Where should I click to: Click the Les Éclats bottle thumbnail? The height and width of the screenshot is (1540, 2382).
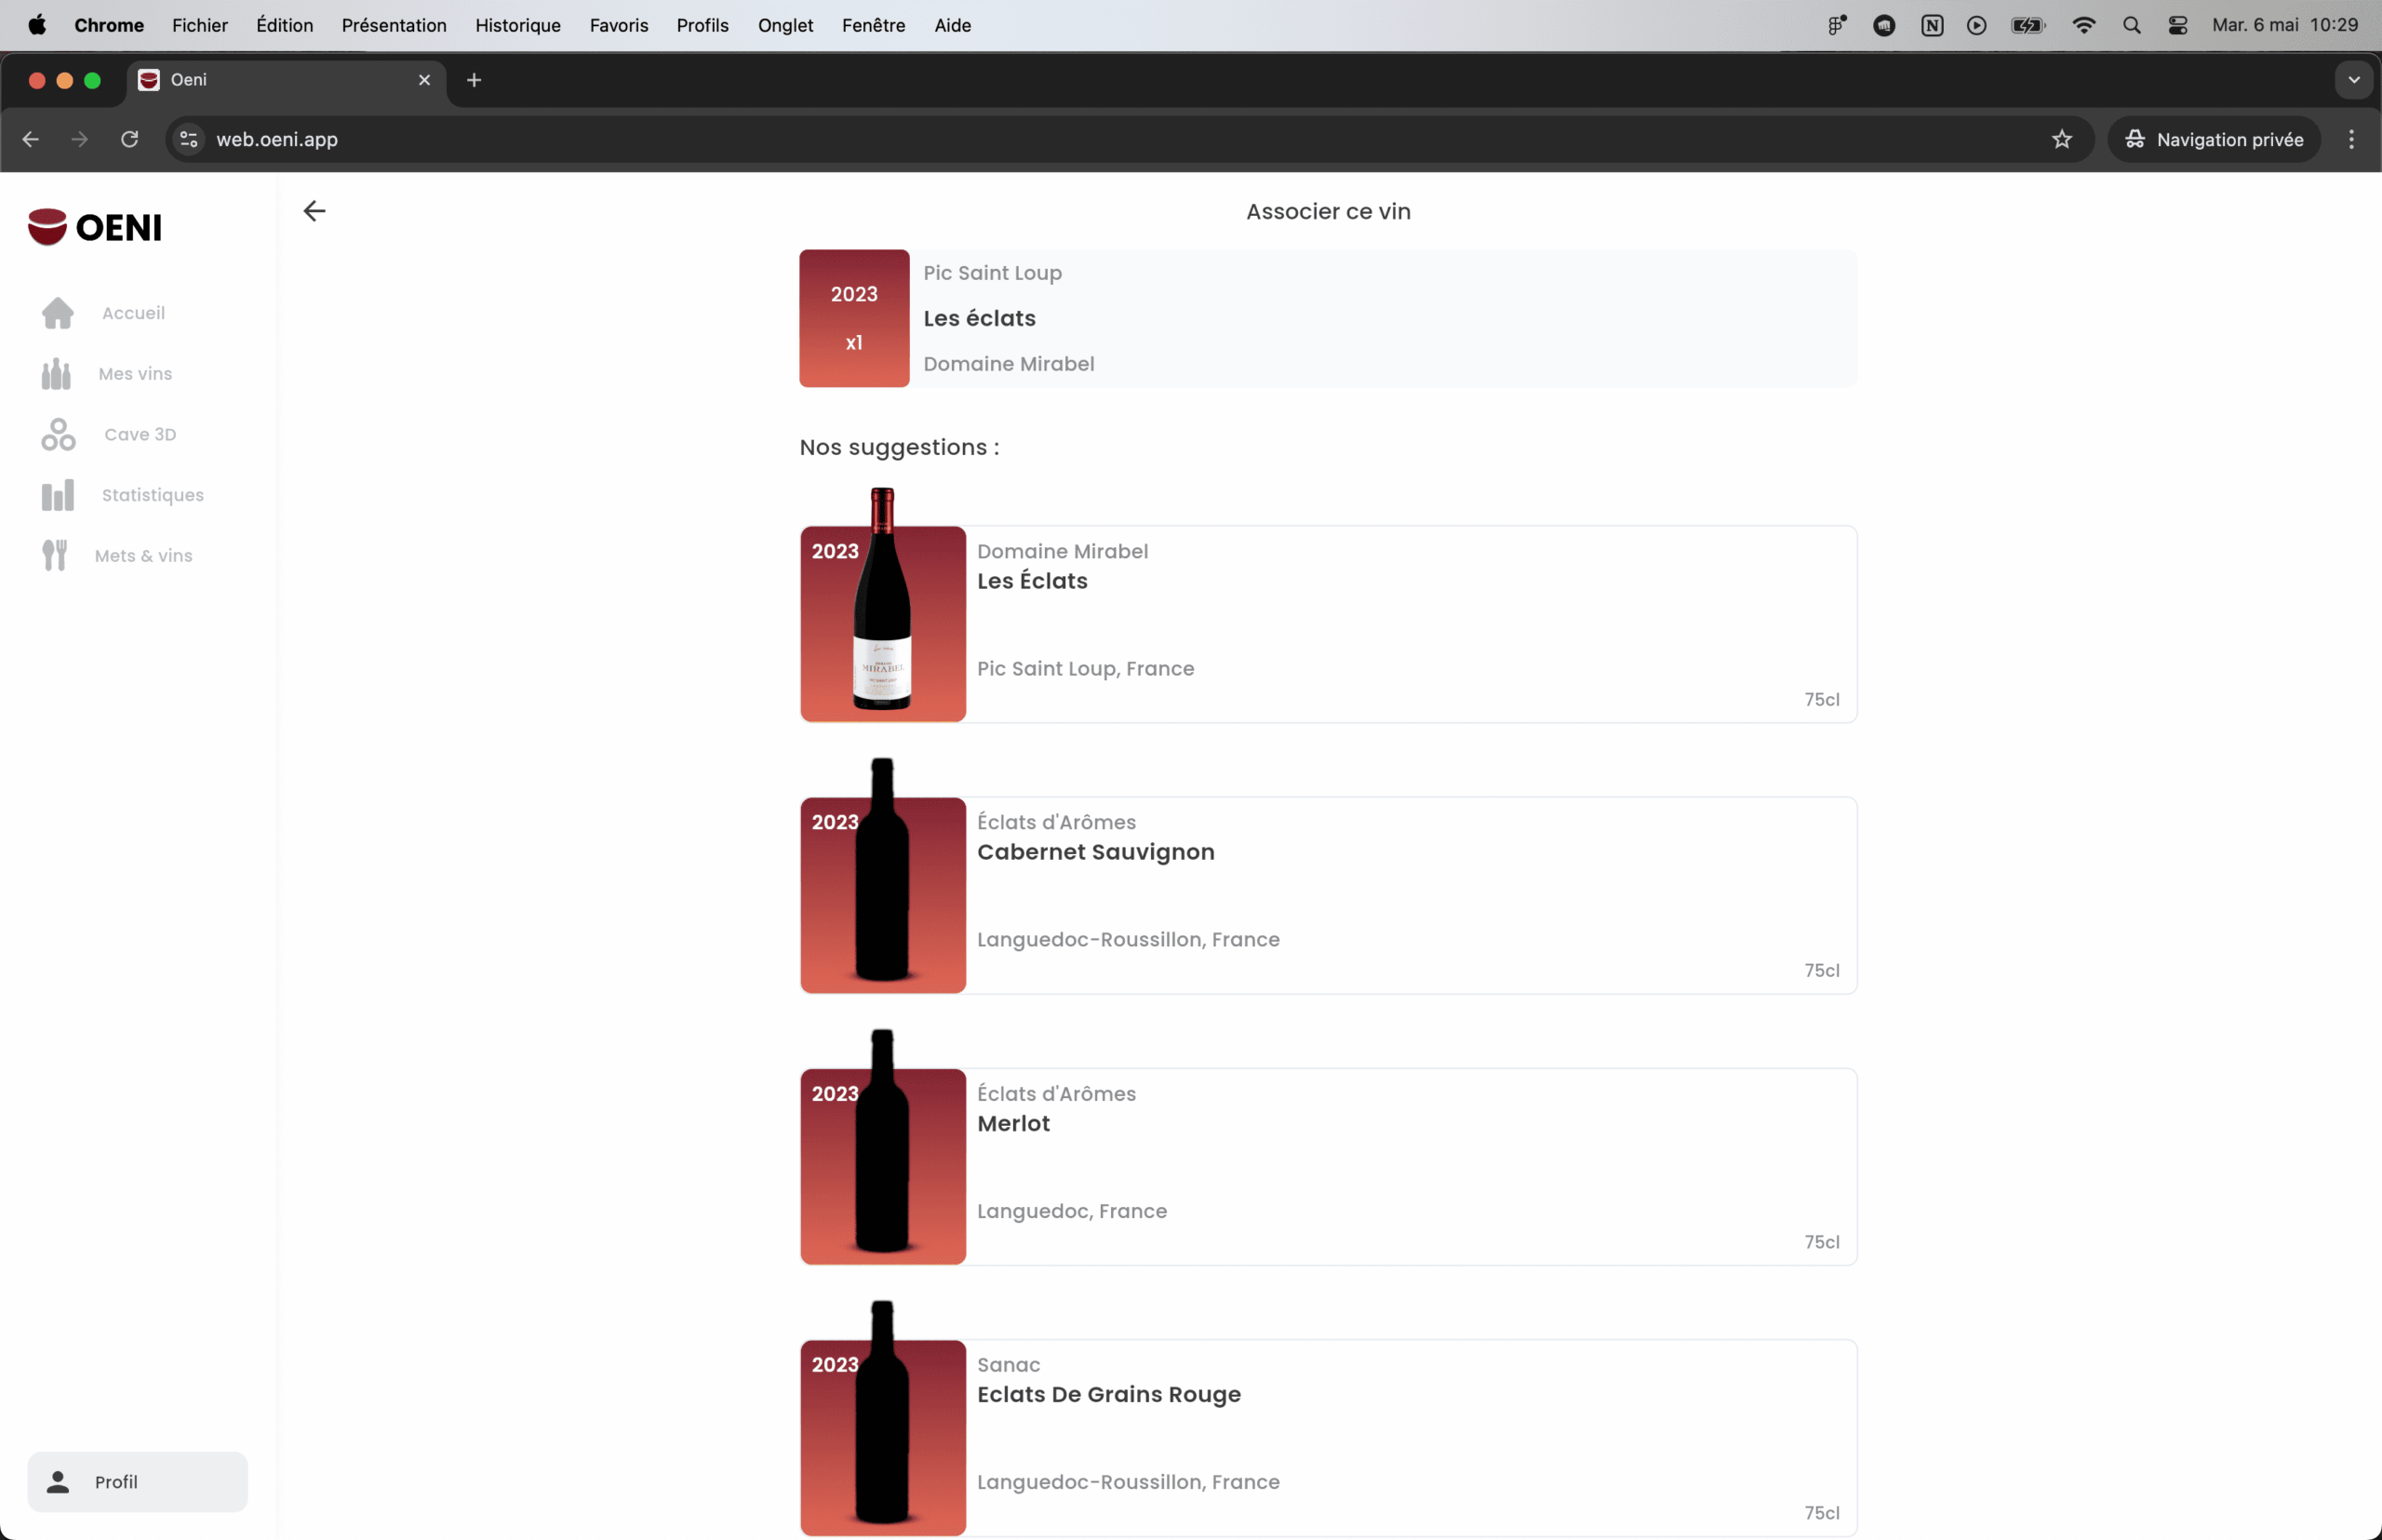coord(882,600)
